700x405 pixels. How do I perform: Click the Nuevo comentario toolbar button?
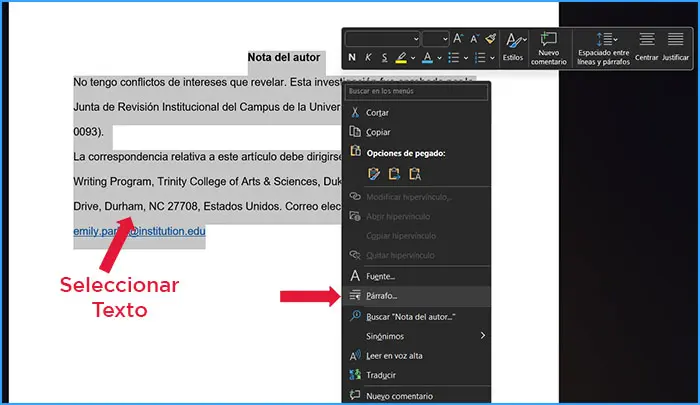(x=549, y=48)
